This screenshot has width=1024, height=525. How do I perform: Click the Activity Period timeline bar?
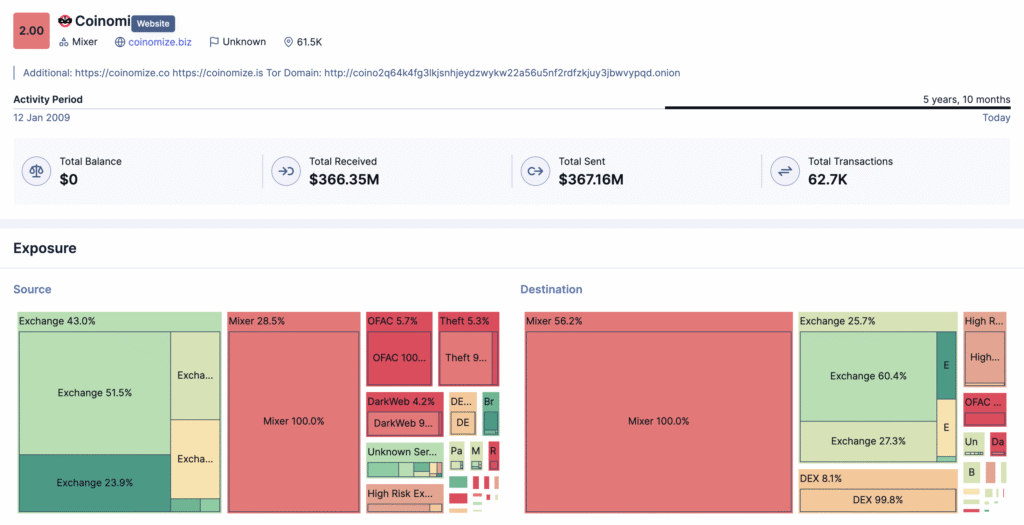837,107
